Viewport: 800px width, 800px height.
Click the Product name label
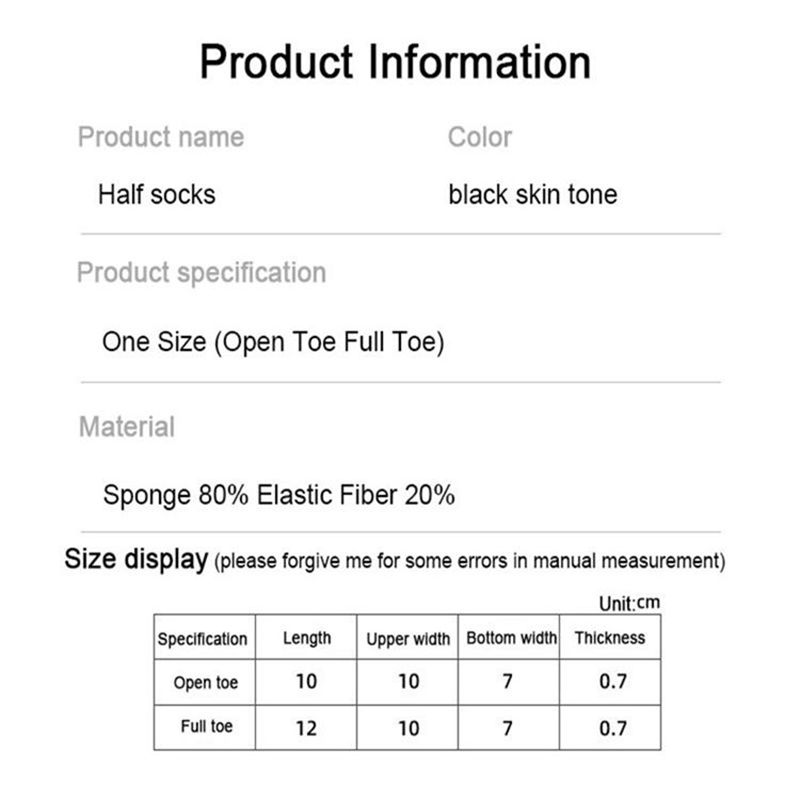tap(160, 137)
